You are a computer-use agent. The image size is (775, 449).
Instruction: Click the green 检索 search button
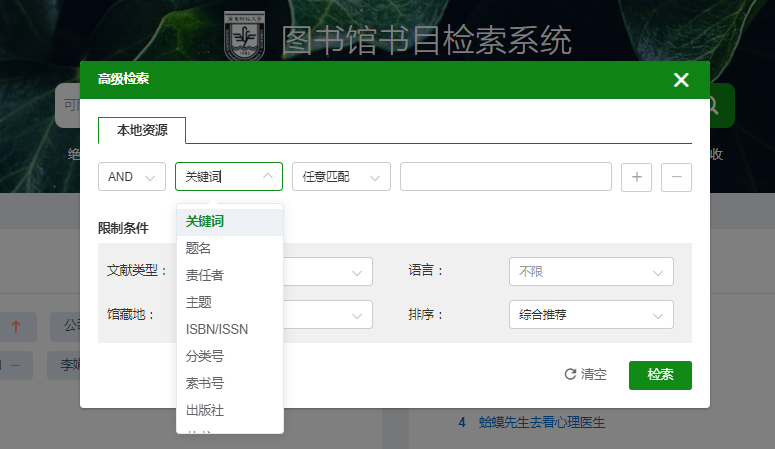point(660,375)
